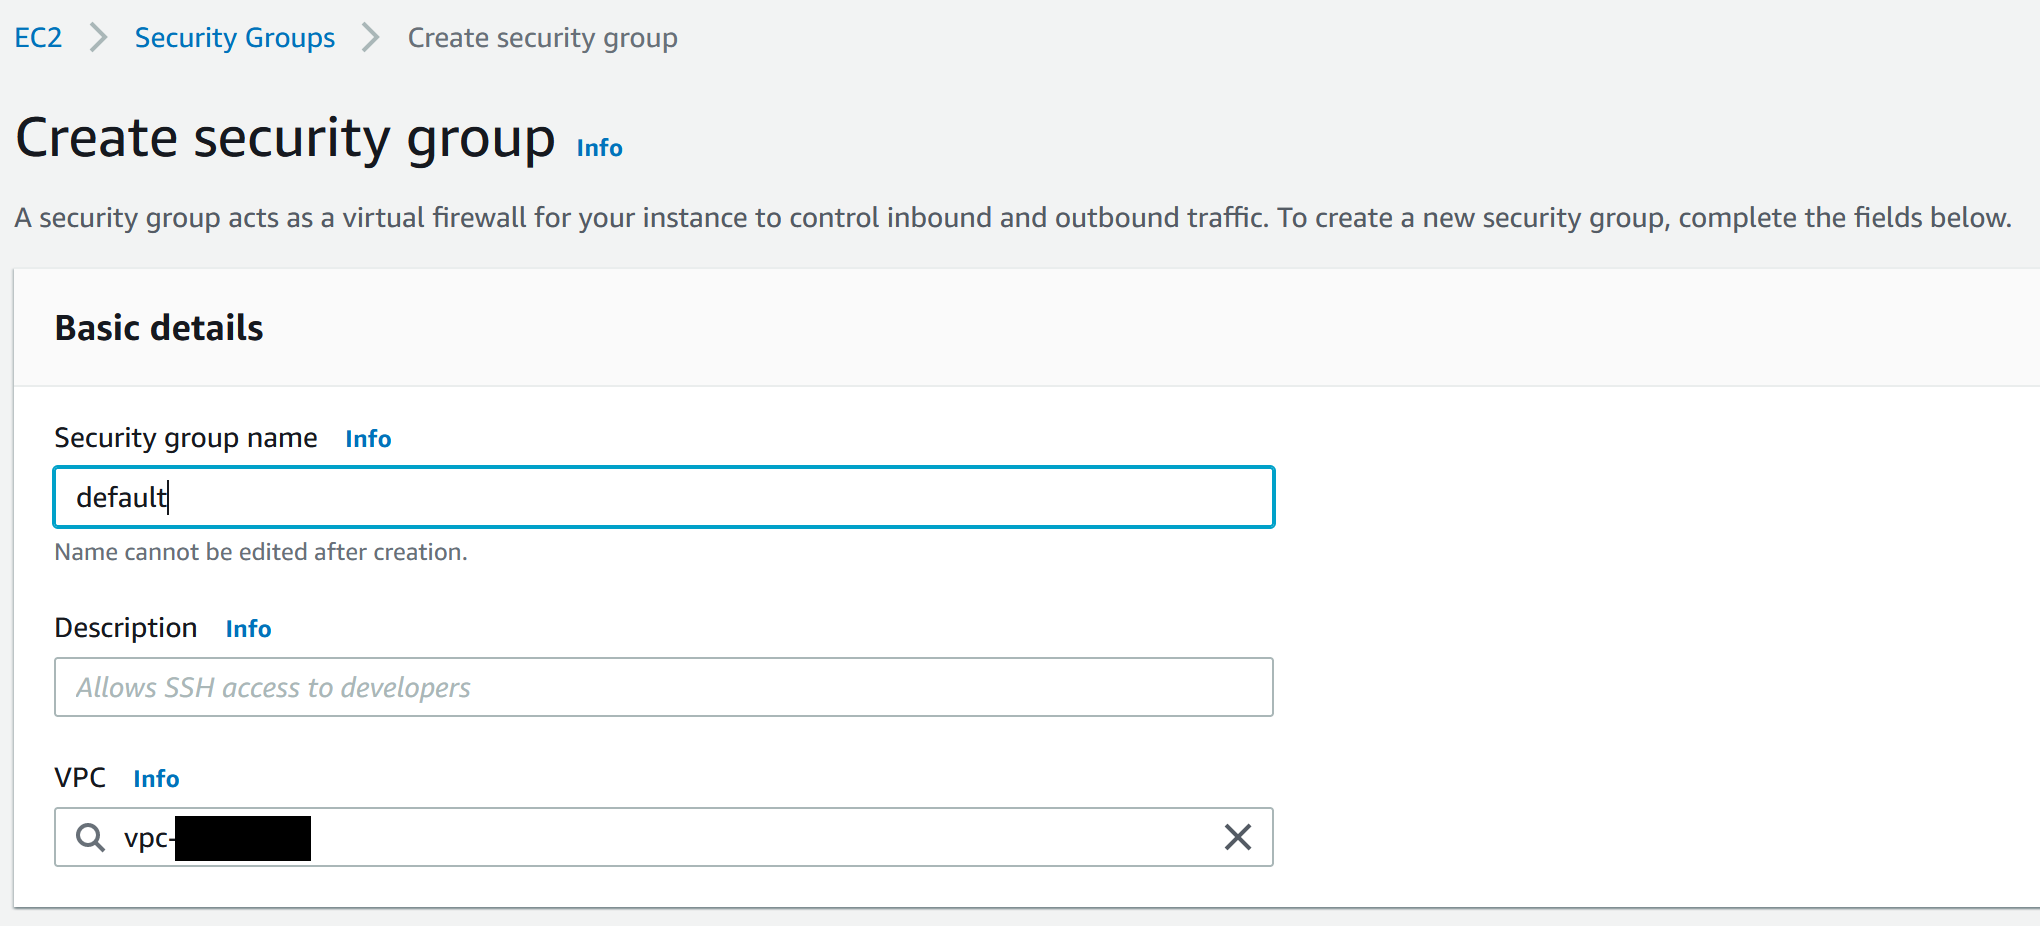Click first breadcrumb chevron after EC2
Screen dimensions: 2040x926
98,38
